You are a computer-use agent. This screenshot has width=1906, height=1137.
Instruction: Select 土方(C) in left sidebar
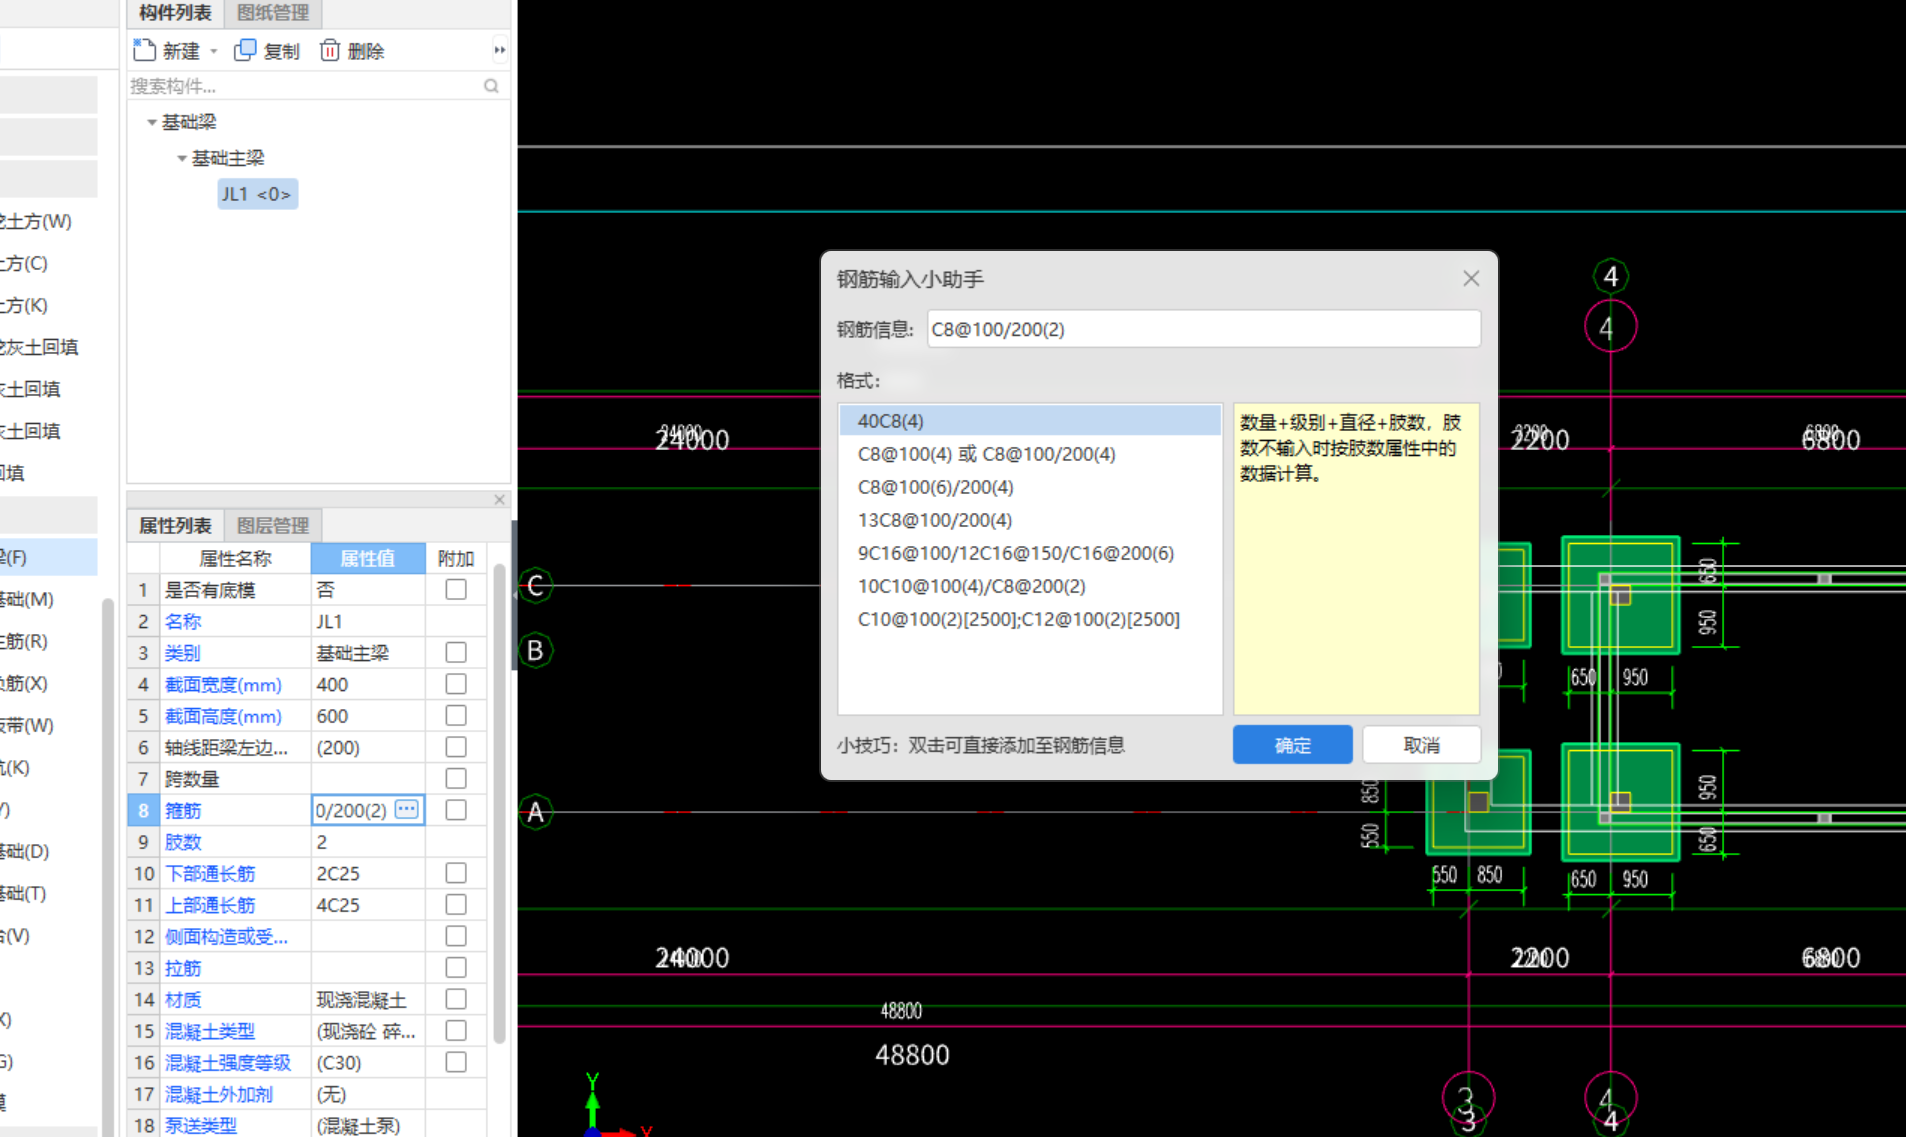[23, 263]
